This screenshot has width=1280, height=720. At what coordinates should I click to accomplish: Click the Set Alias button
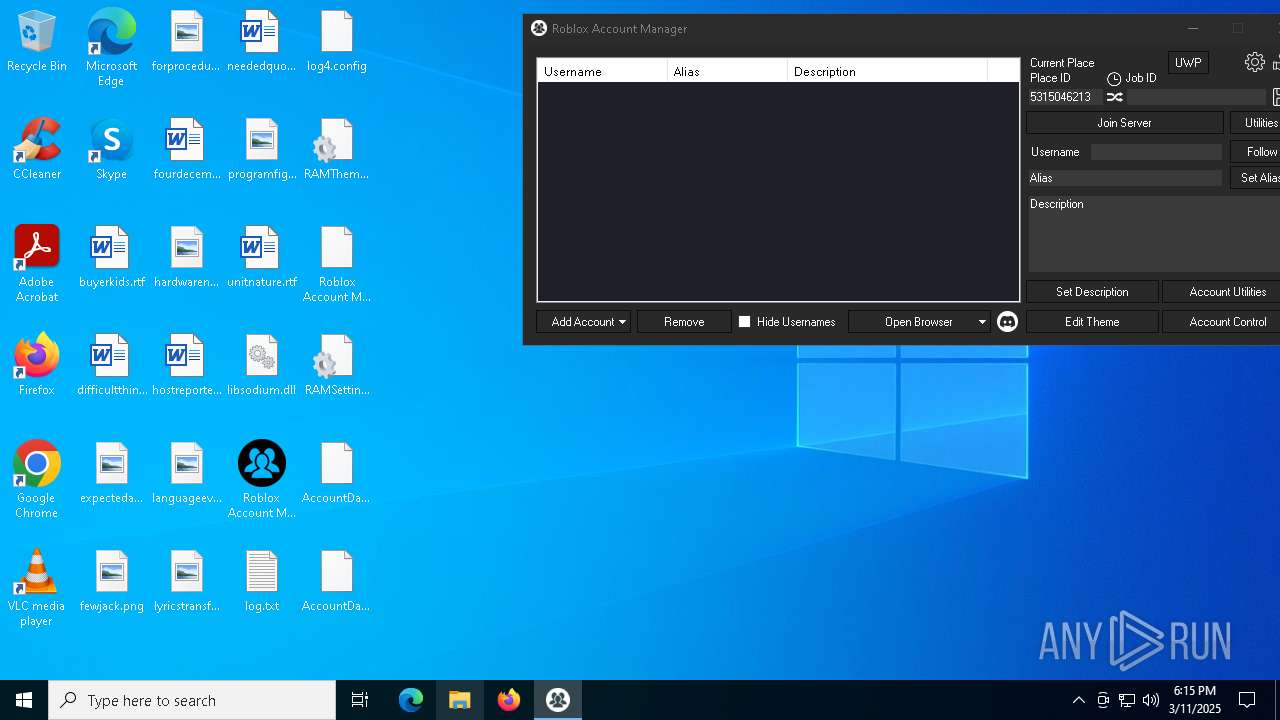(1256, 178)
